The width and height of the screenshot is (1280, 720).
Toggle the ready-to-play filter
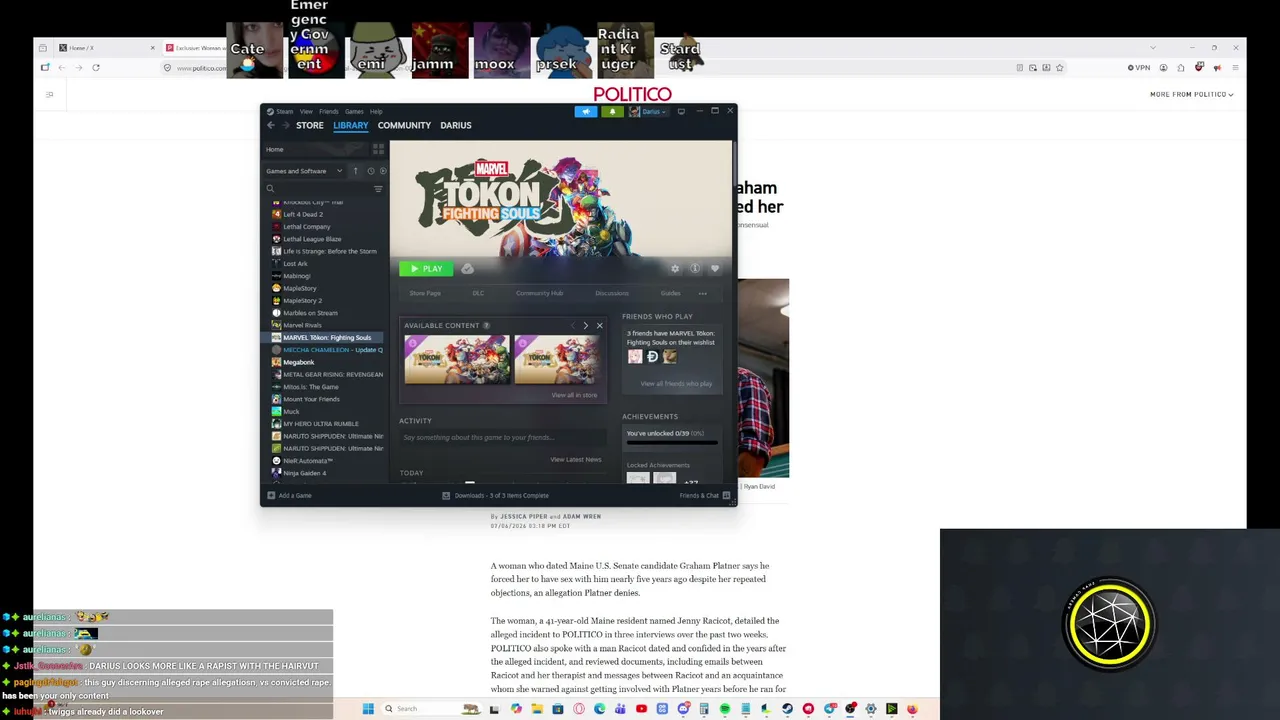383,171
